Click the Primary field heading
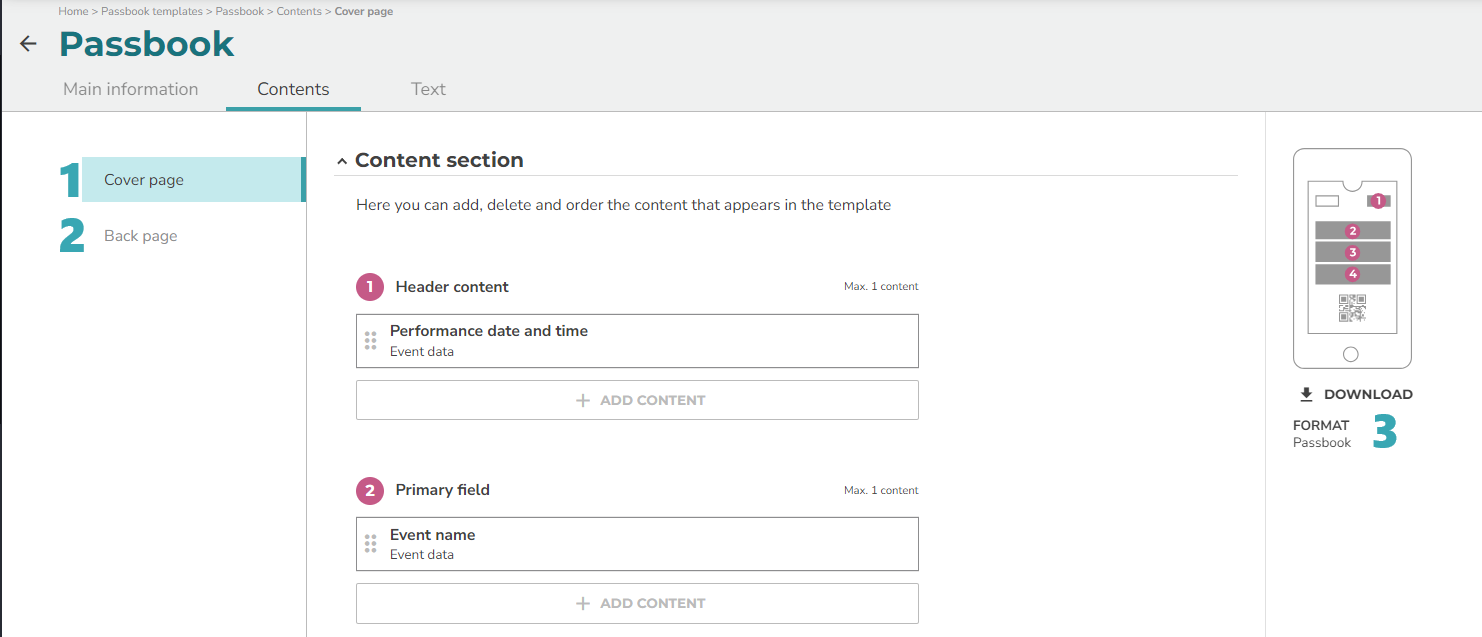This screenshot has width=1482, height=637. 443,490
